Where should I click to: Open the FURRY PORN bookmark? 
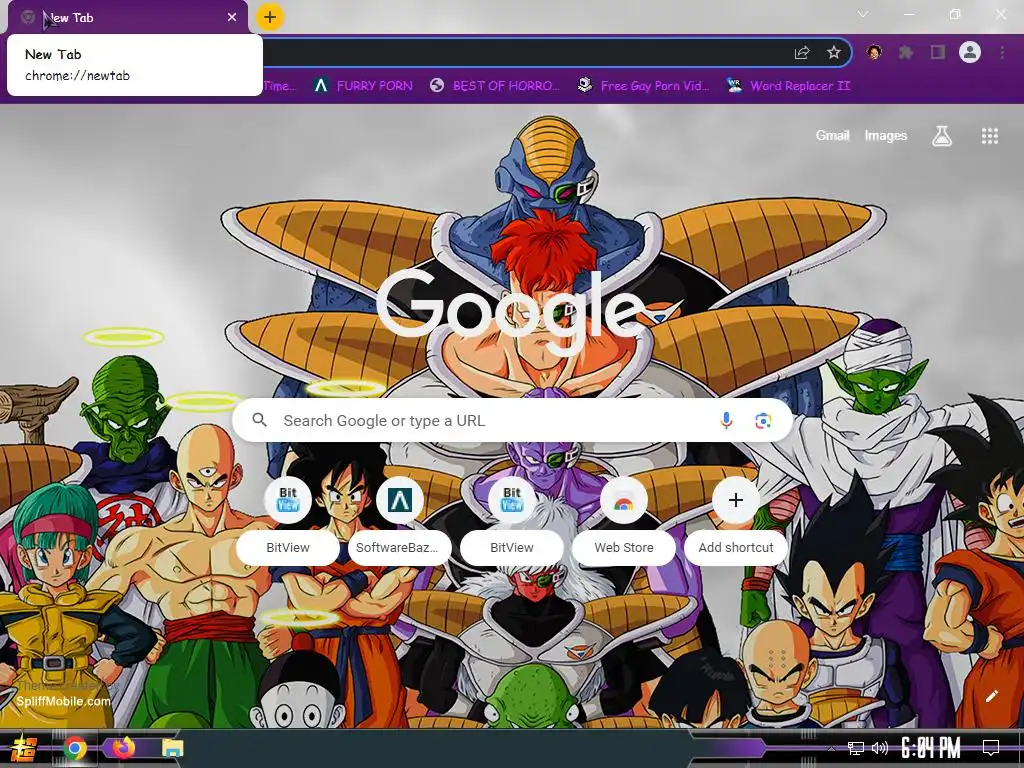coord(363,86)
